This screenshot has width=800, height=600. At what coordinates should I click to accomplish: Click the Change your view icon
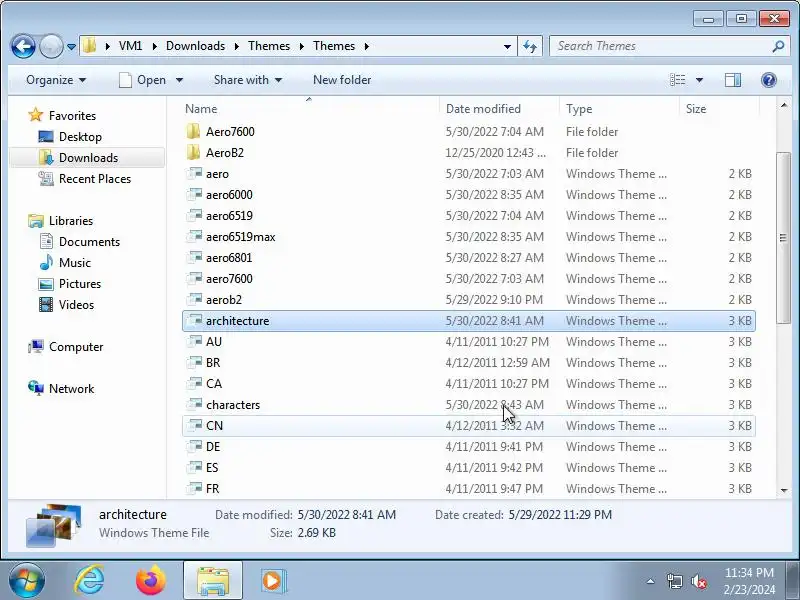(678, 80)
